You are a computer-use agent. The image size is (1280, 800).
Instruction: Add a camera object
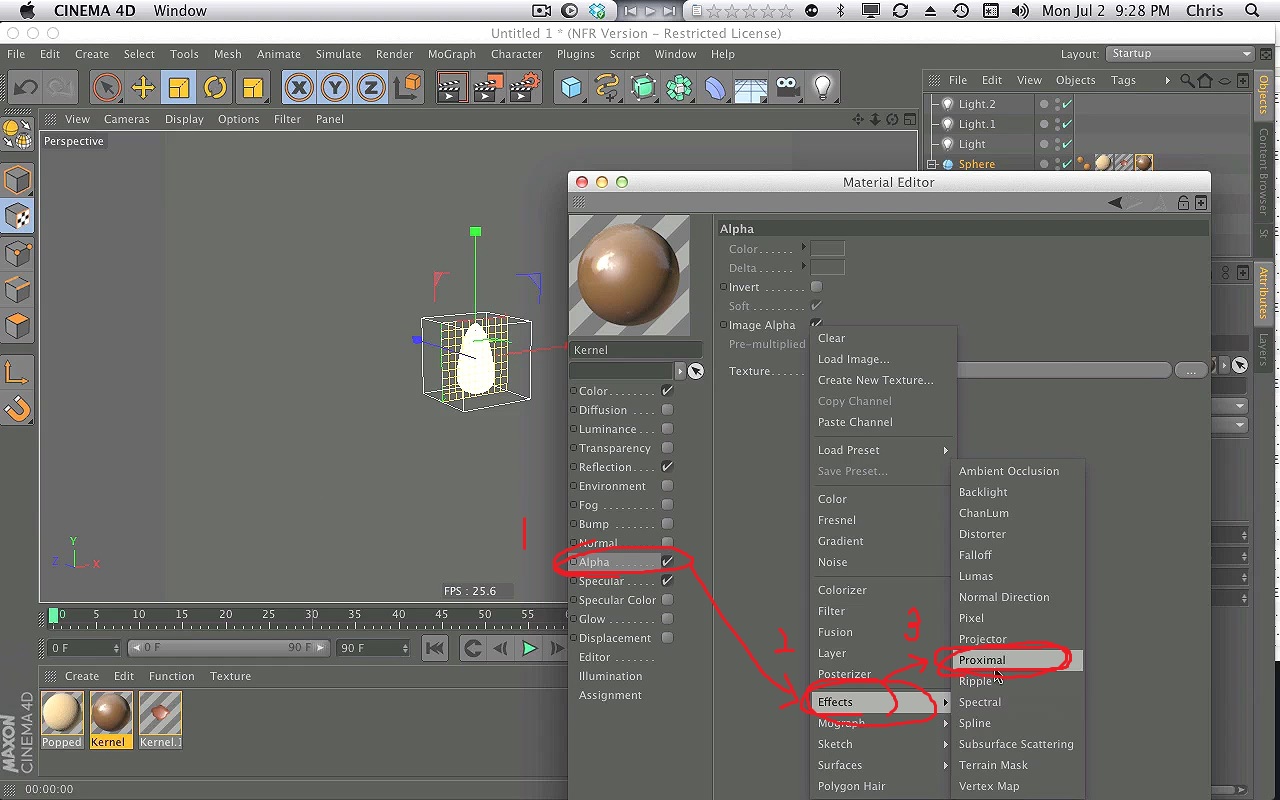788,88
